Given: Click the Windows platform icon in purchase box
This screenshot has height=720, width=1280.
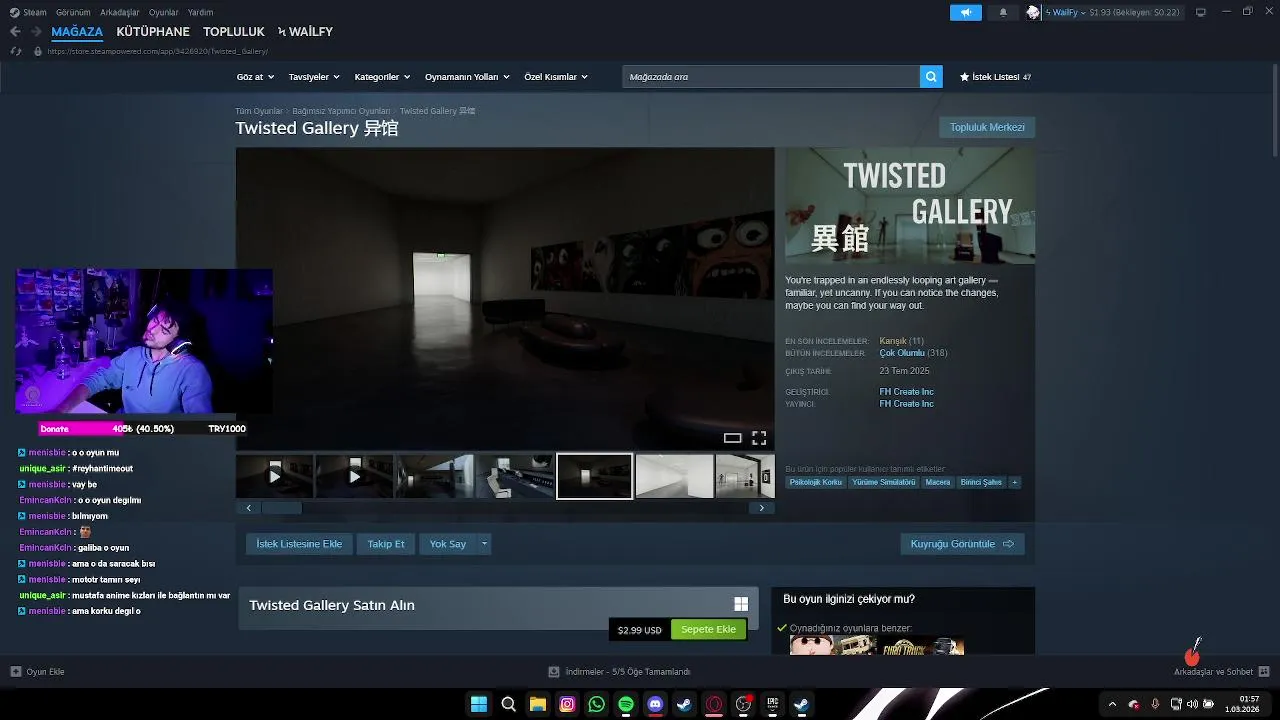Looking at the screenshot, I should pos(741,604).
